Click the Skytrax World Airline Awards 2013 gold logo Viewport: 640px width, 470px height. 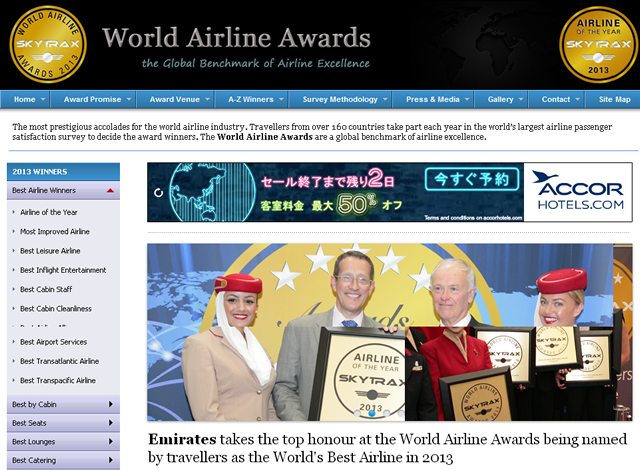47,44
